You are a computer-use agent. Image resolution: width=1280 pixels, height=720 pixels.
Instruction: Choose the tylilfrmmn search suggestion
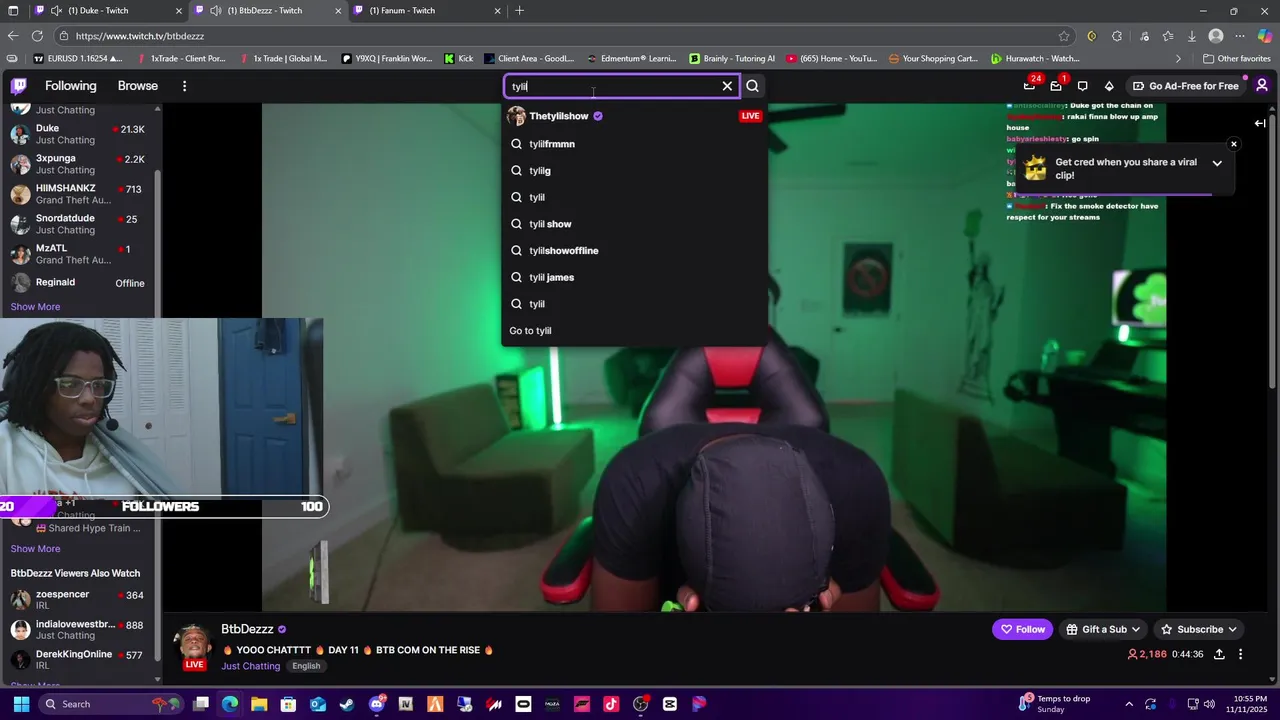[x=635, y=144]
